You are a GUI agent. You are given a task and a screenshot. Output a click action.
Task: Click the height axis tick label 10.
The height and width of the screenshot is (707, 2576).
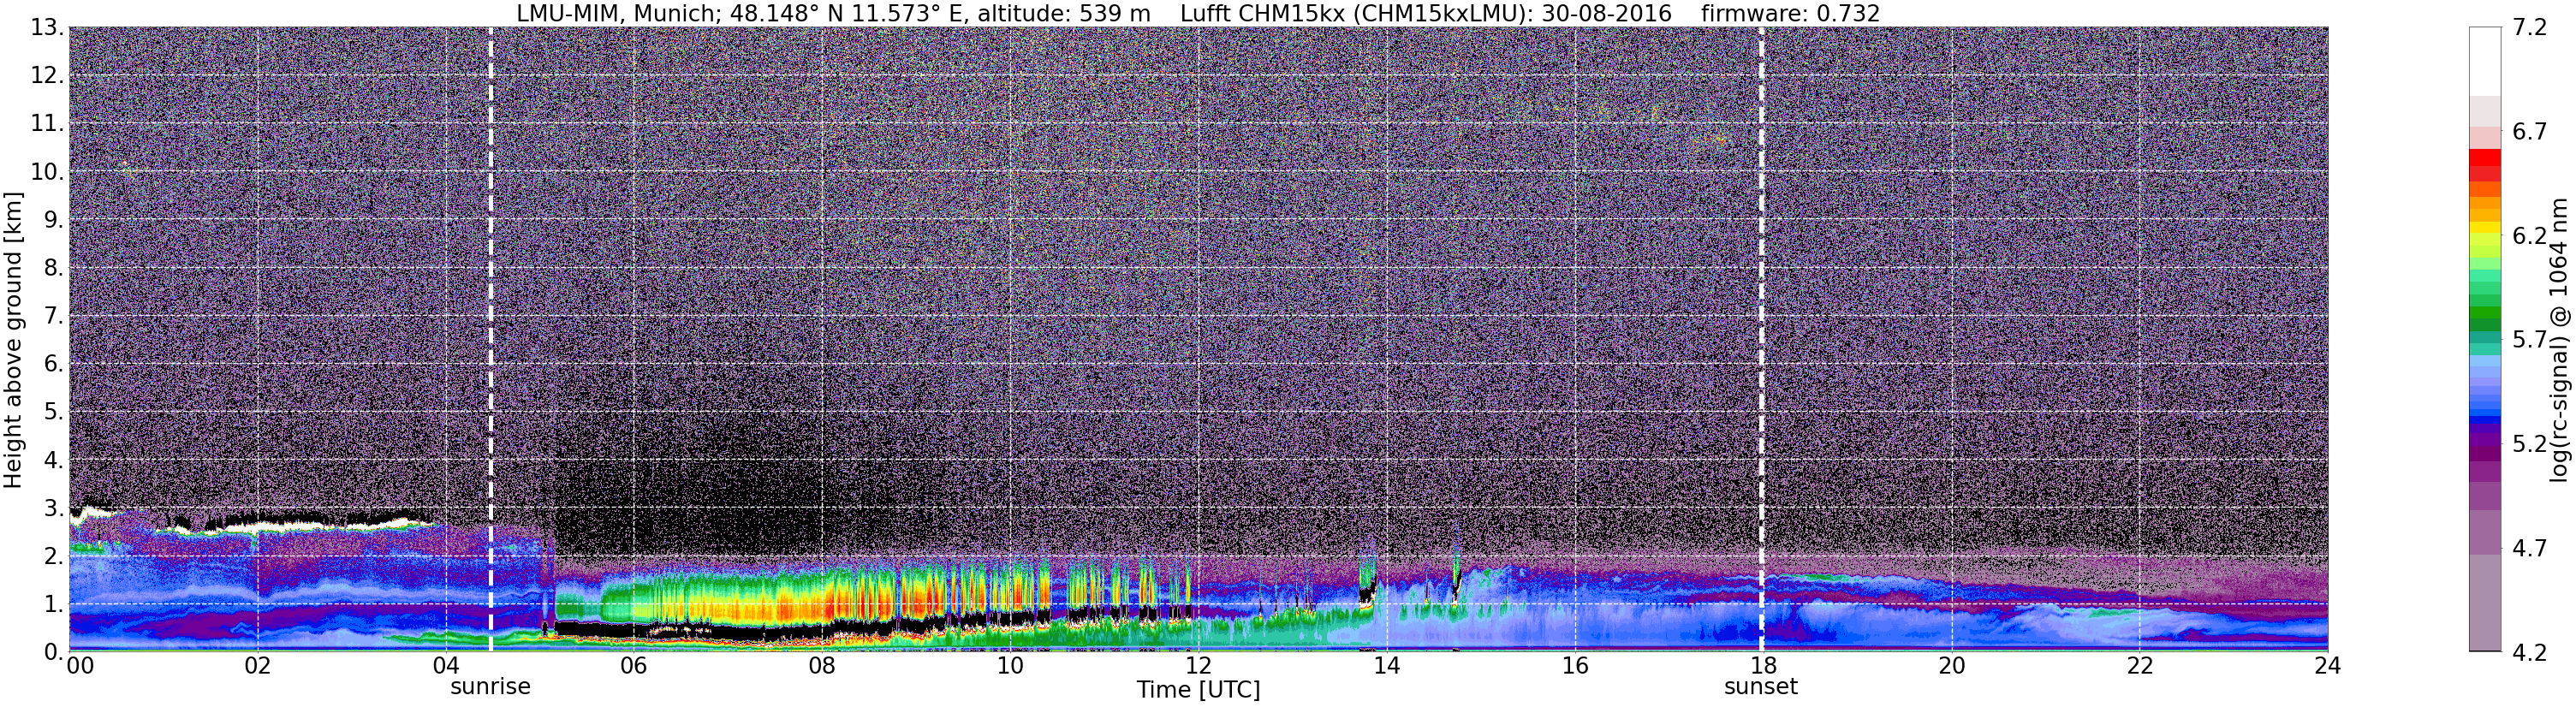pyautogui.click(x=47, y=172)
